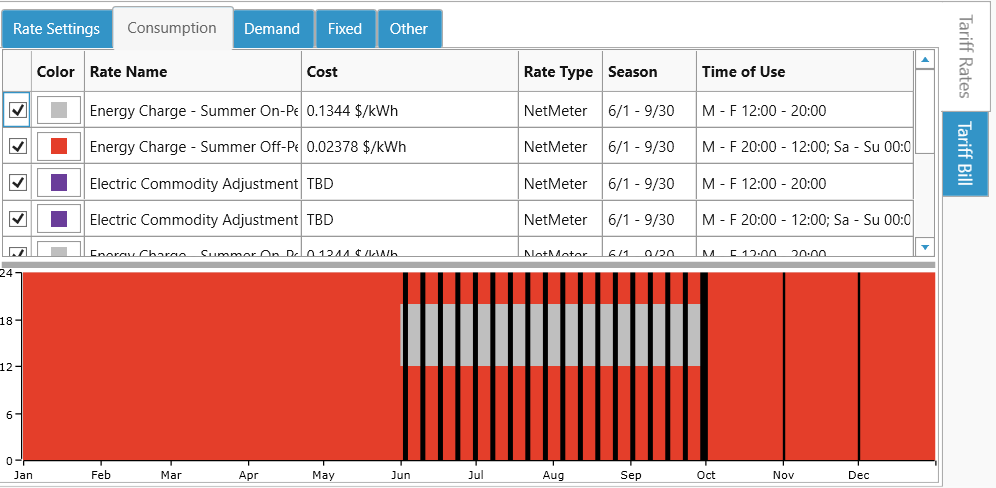Viewport: 996px width, 488px height.
Task: Open the Other tab
Action: (x=408, y=29)
